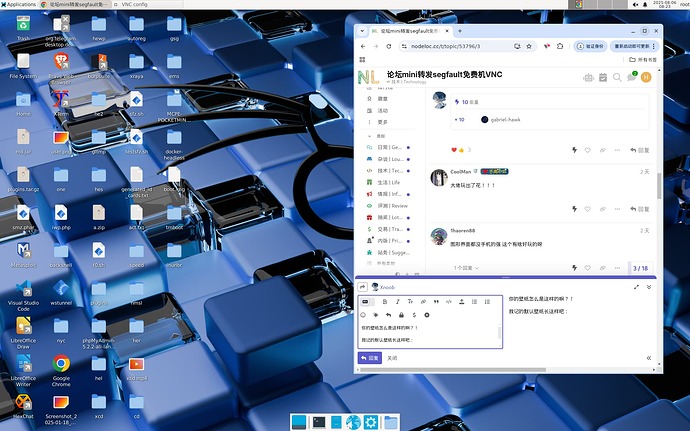690x431 pixels.
Task: Expand the reply composer to fullscreen
Action: 636,287
